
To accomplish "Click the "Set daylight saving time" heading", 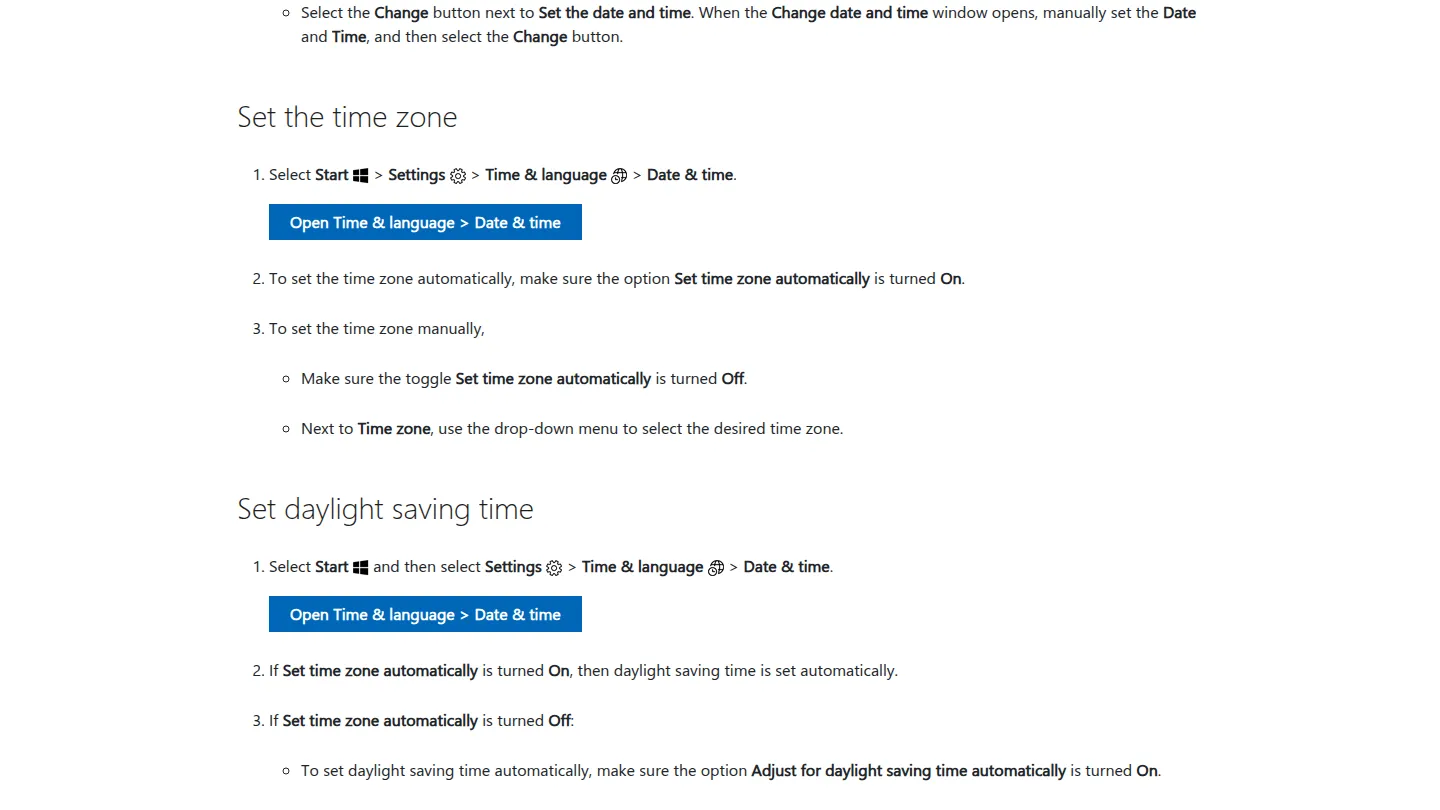I will point(385,509).
